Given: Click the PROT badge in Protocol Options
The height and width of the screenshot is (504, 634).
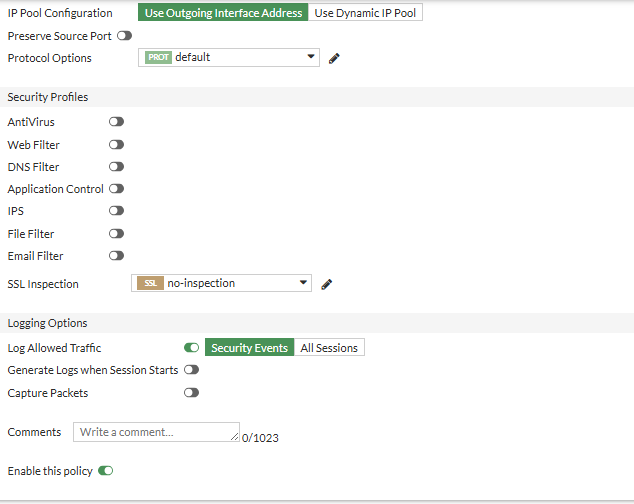Looking at the screenshot, I should [159, 58].
